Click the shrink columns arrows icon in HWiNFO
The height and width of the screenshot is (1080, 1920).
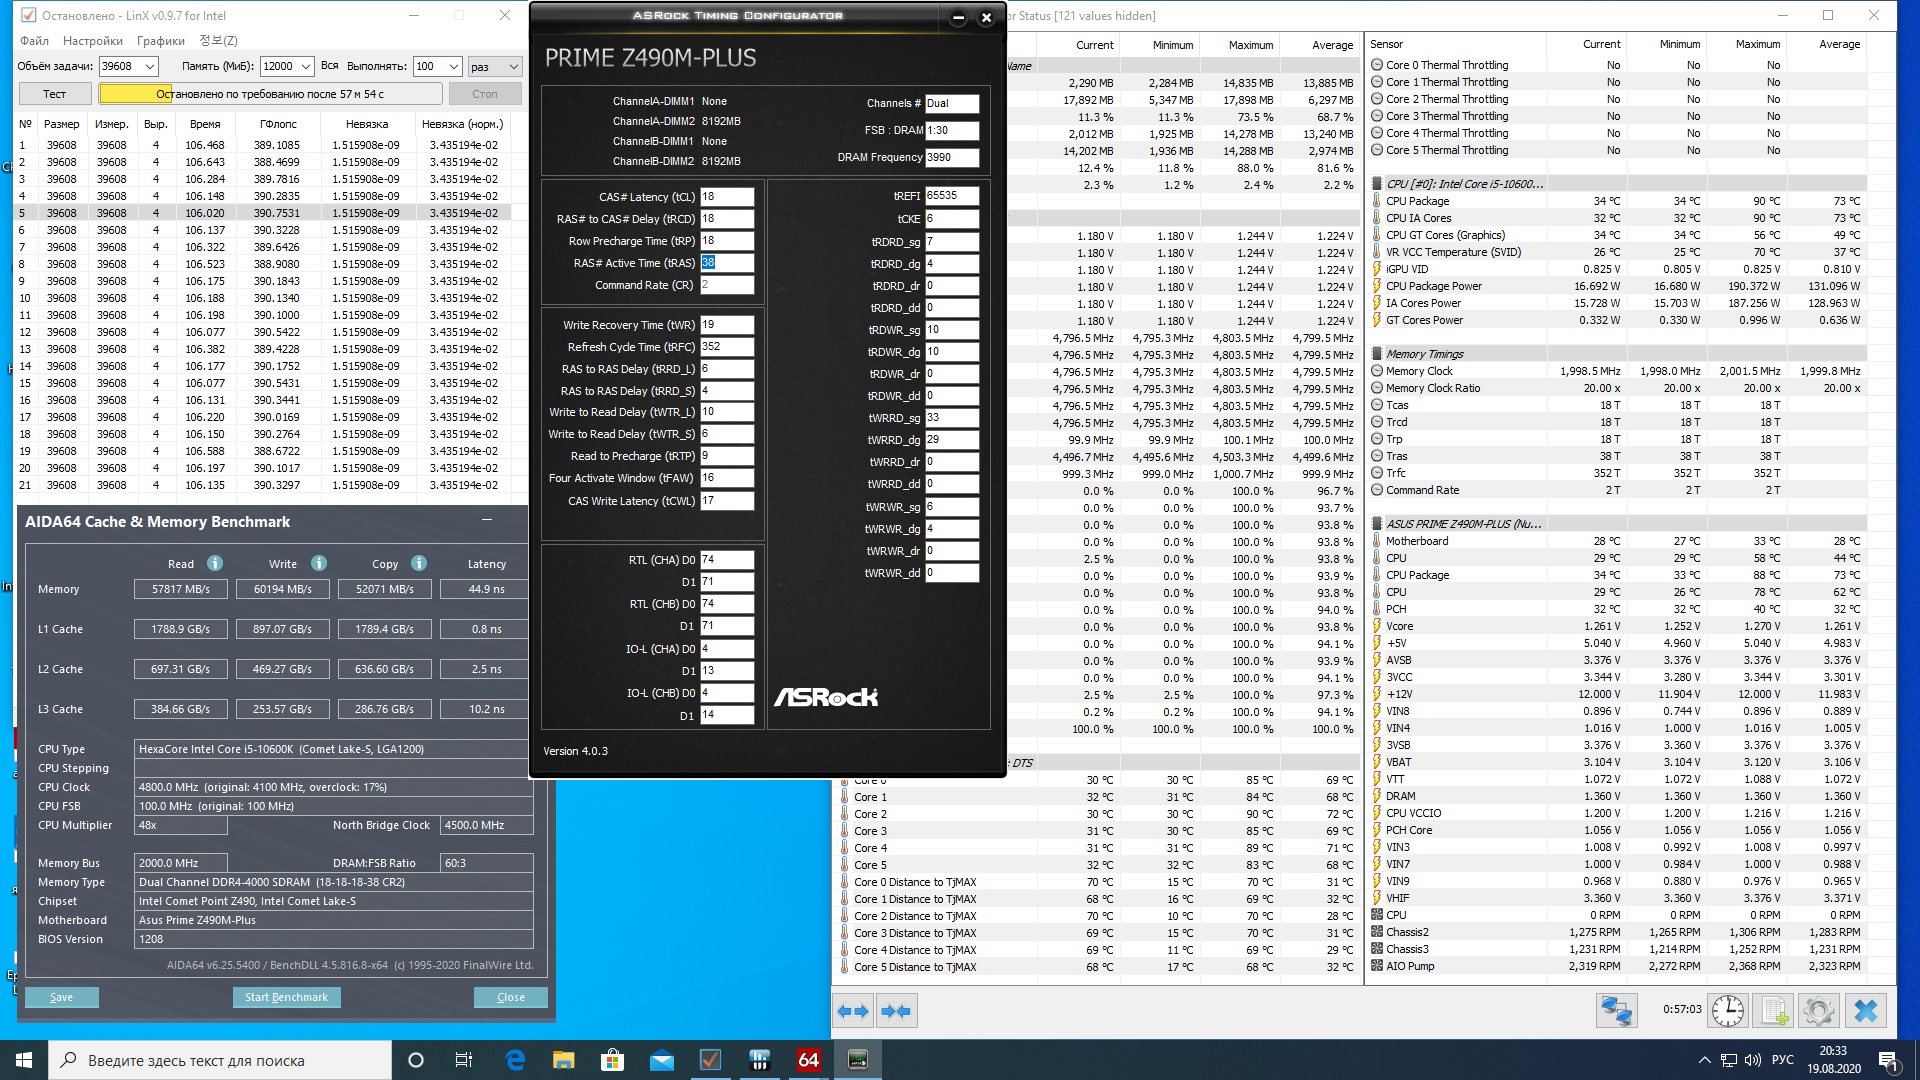(x=896, y=1011)
